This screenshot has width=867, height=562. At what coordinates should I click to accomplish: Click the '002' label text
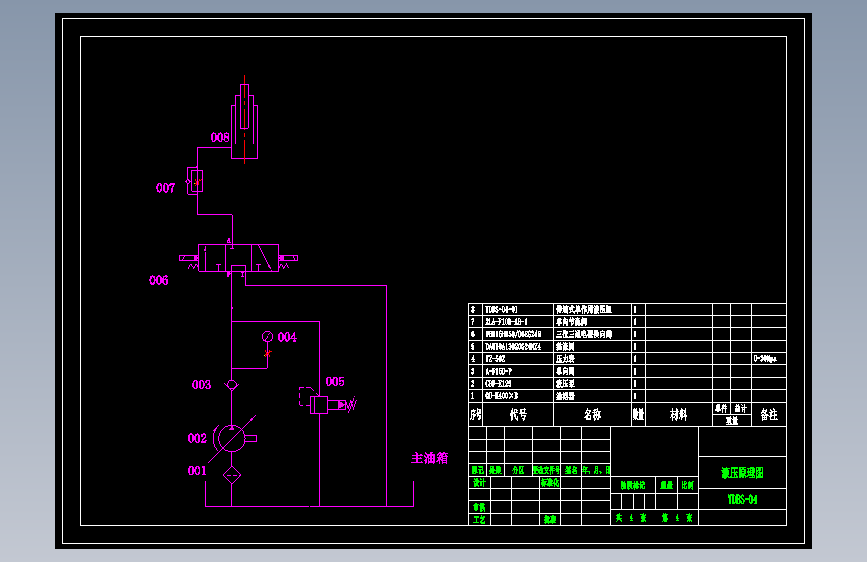point(197,439)
